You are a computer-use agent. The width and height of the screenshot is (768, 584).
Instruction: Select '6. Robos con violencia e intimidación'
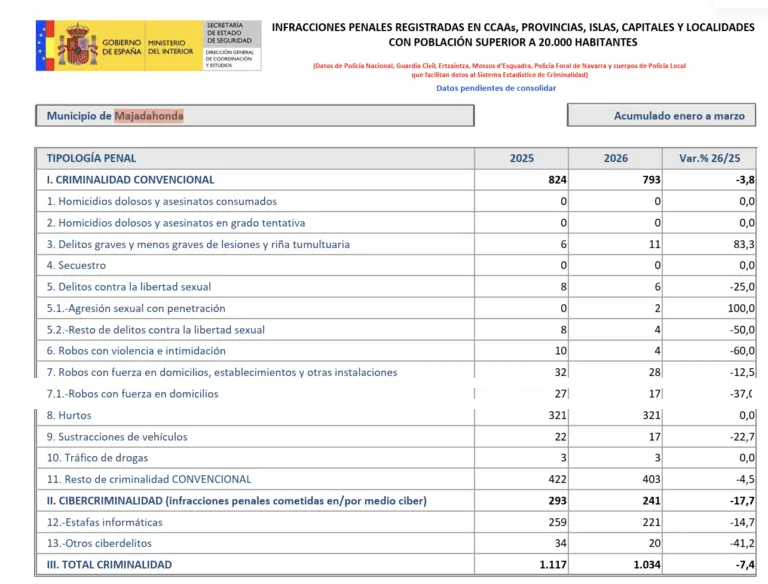(136, 351)
